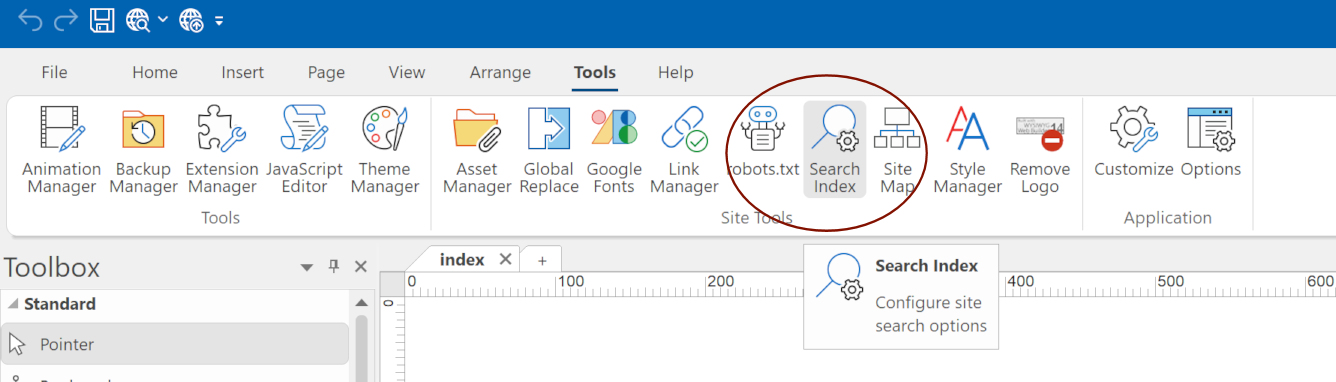Edit robots.txt settings

click(x=763, y=142)
